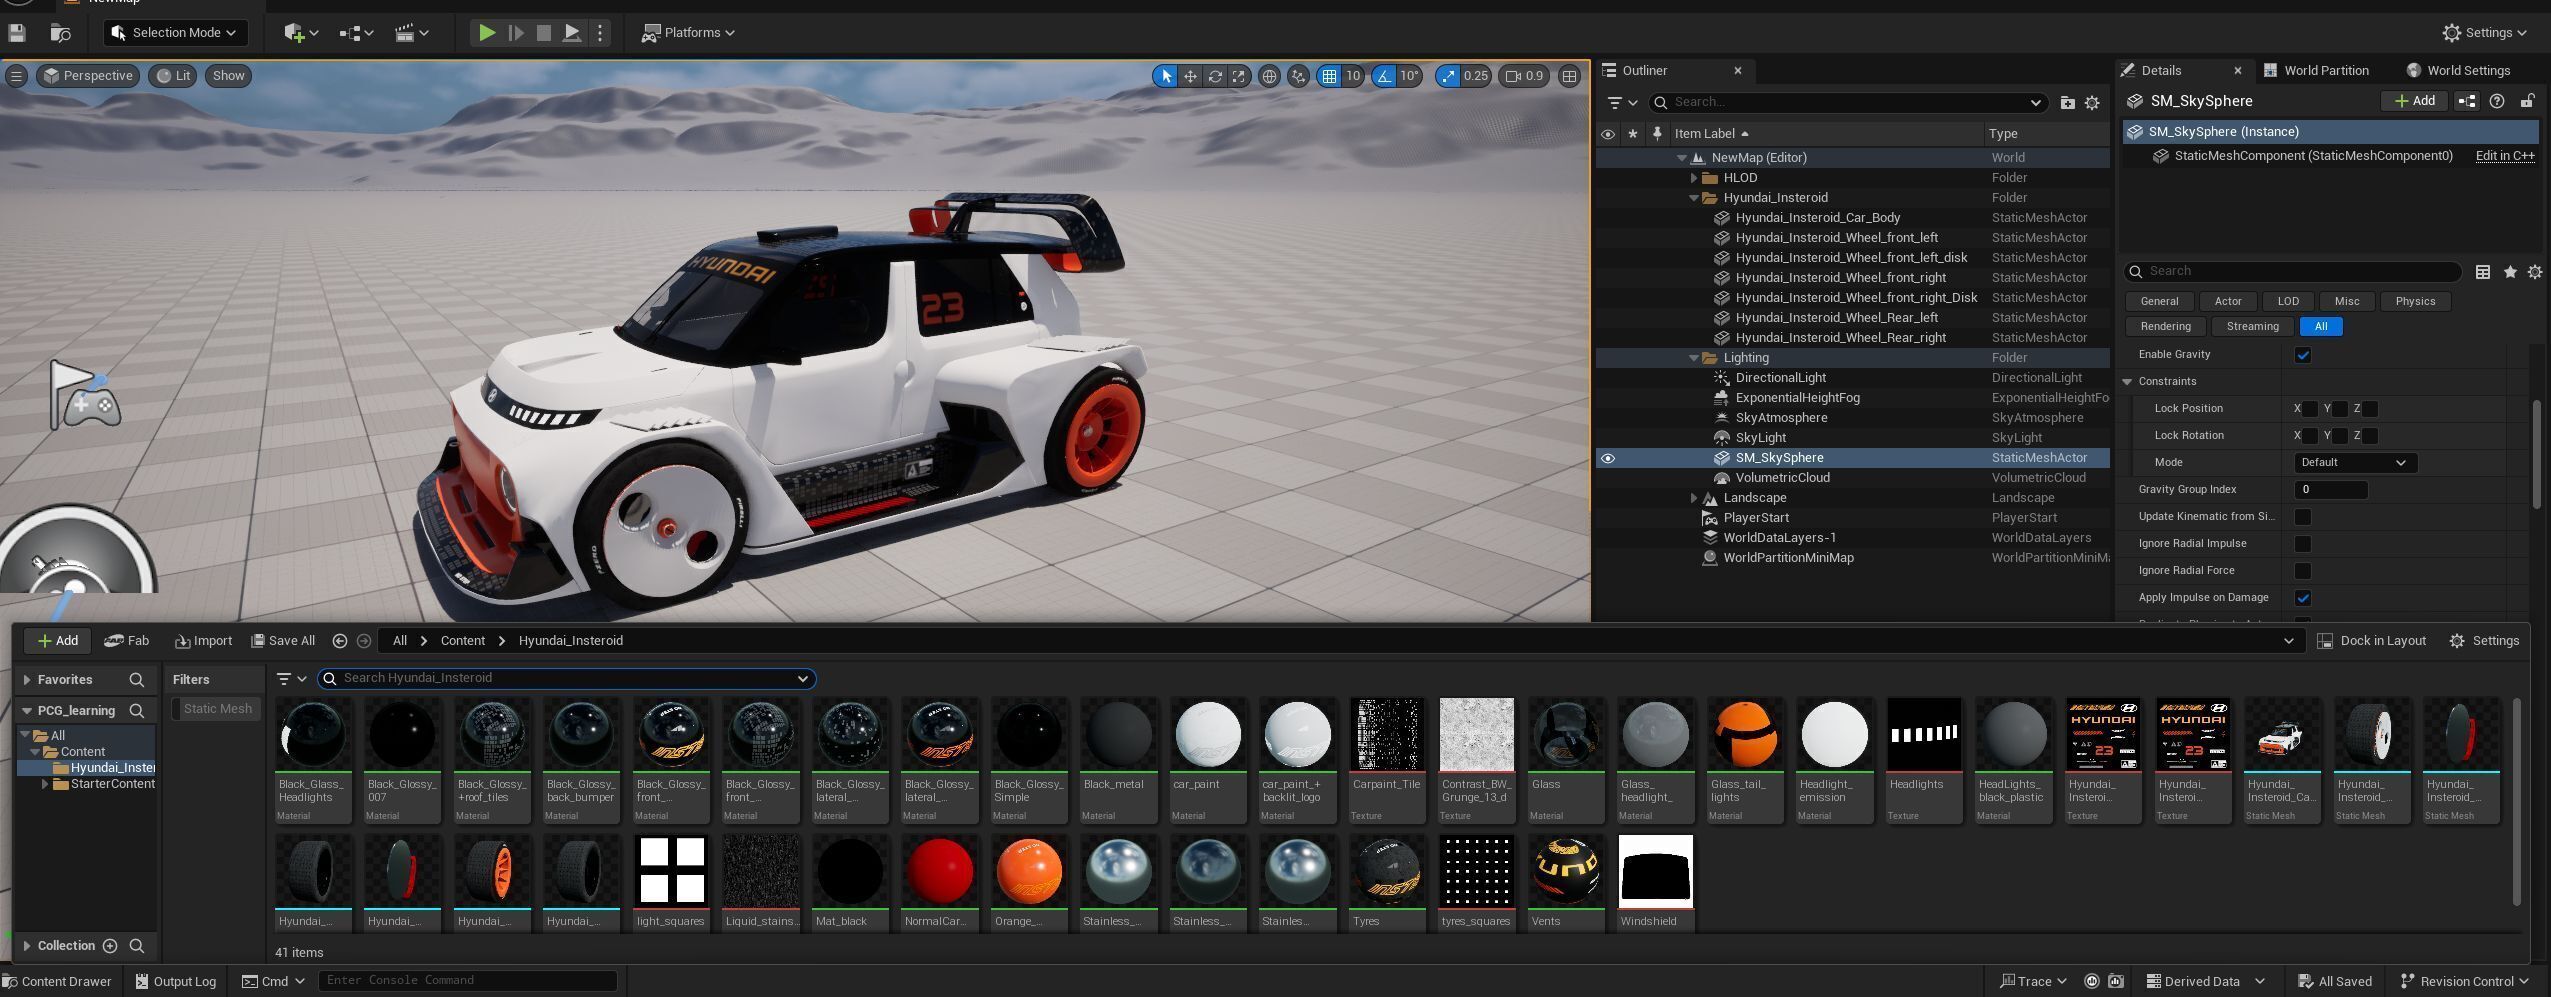Toggle rotation snapping in viewport

coord(1384,76)
